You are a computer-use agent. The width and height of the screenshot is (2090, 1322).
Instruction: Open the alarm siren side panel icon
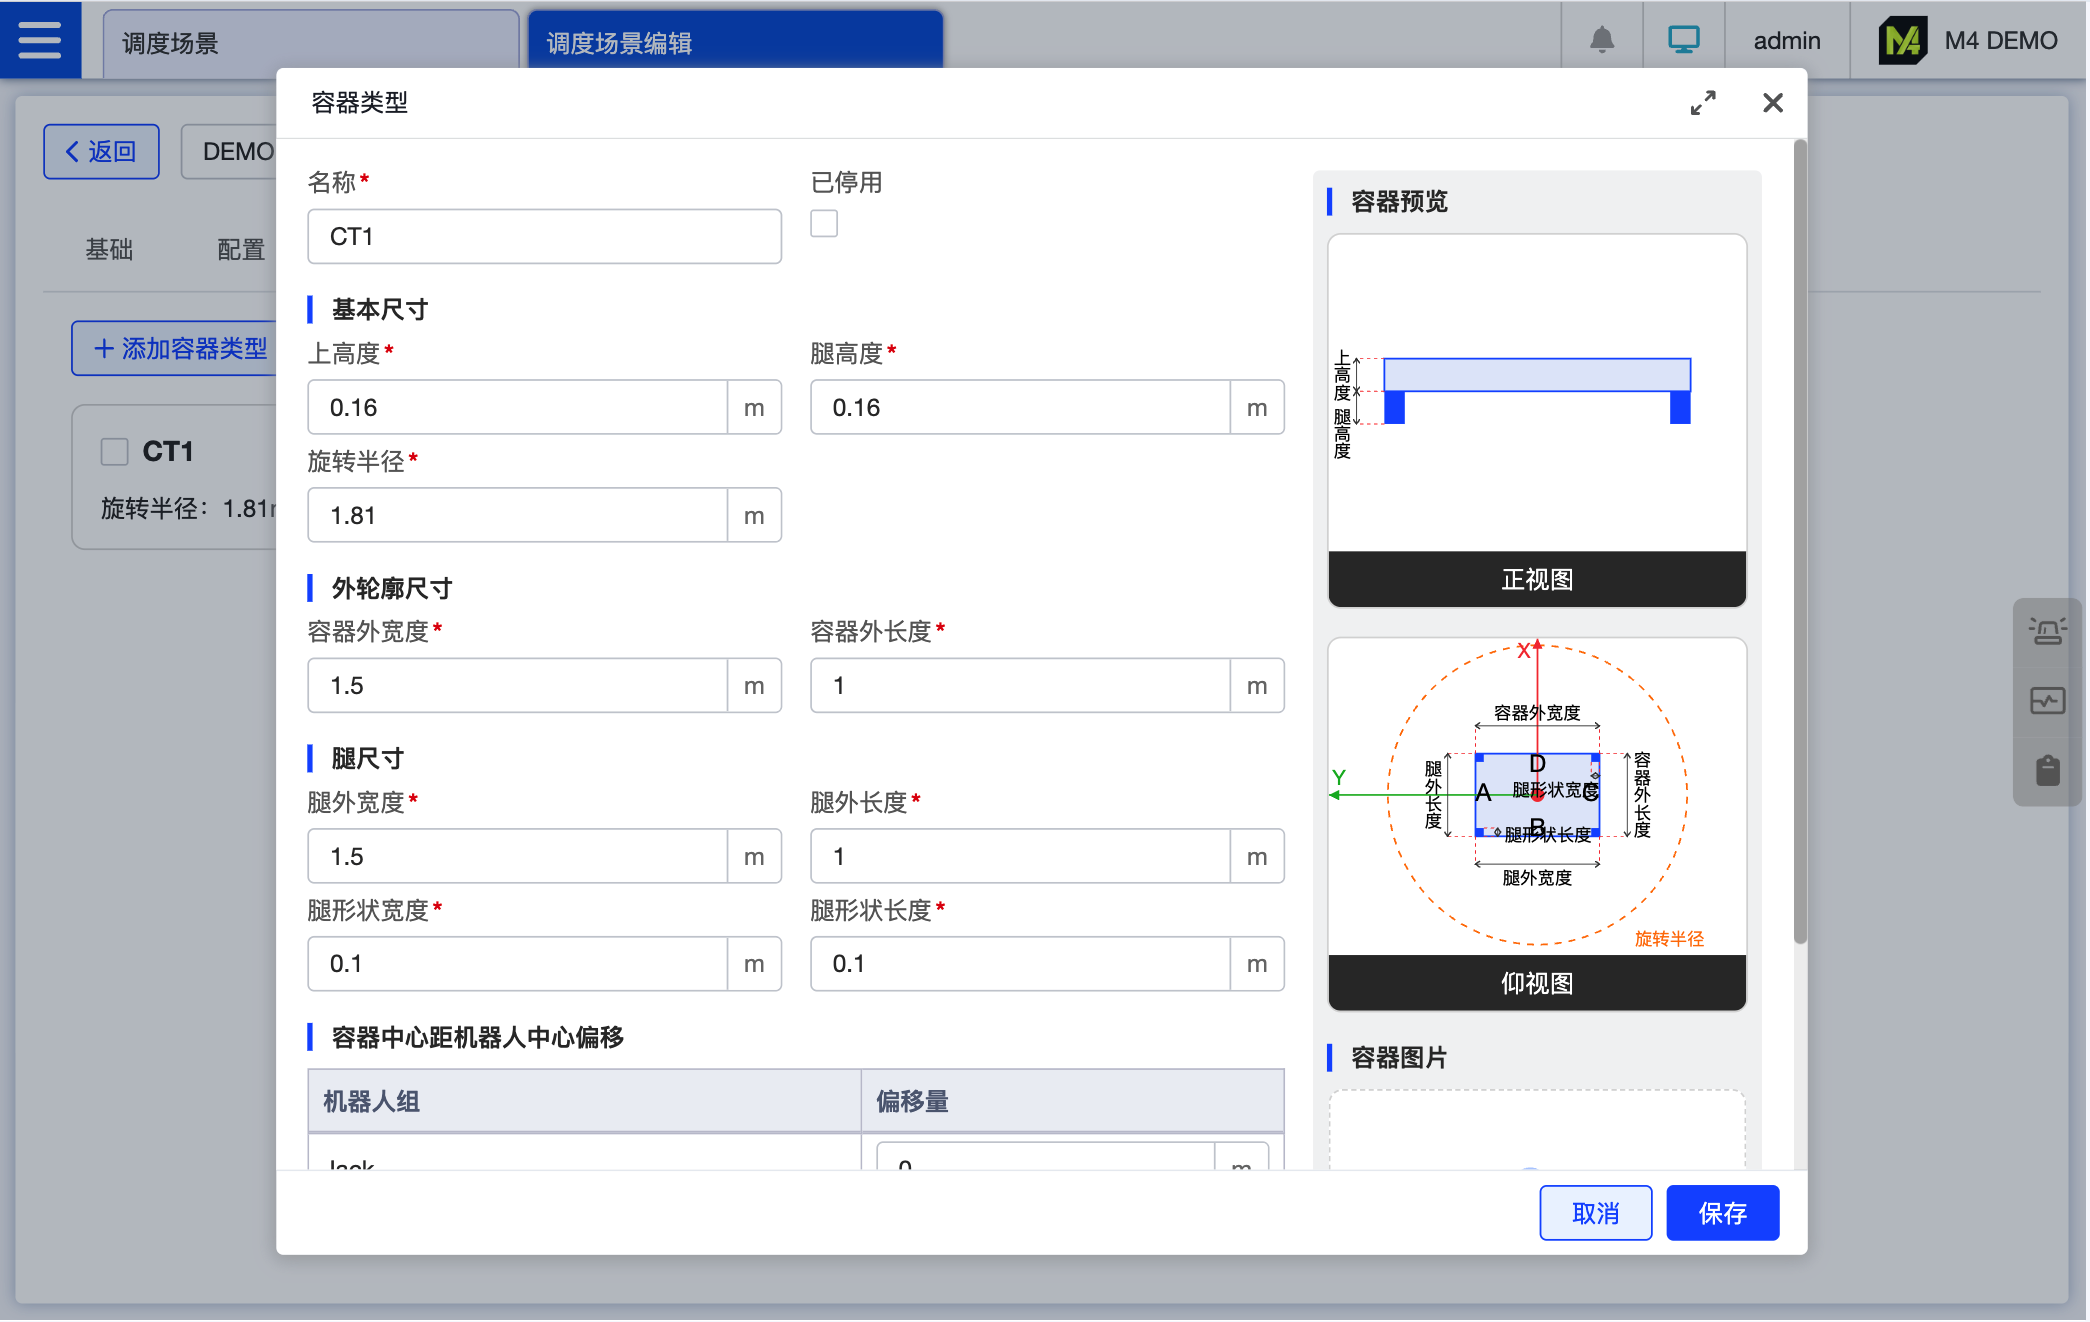point(2046,631)
